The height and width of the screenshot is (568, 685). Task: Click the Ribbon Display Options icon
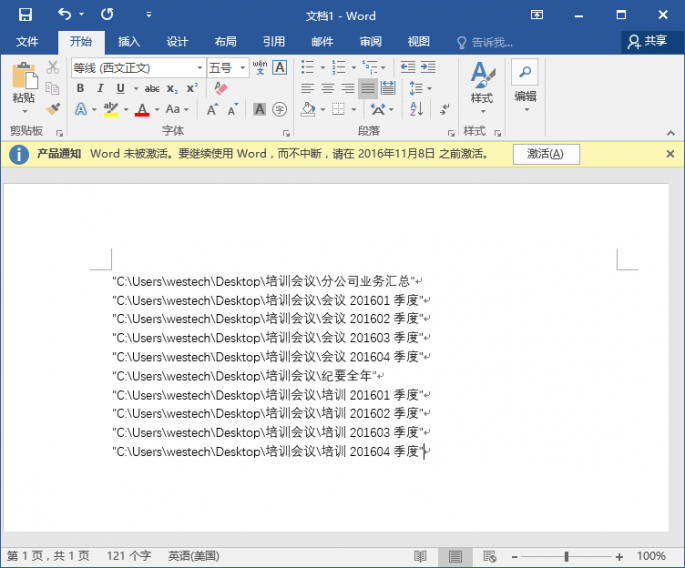point(536,15)
